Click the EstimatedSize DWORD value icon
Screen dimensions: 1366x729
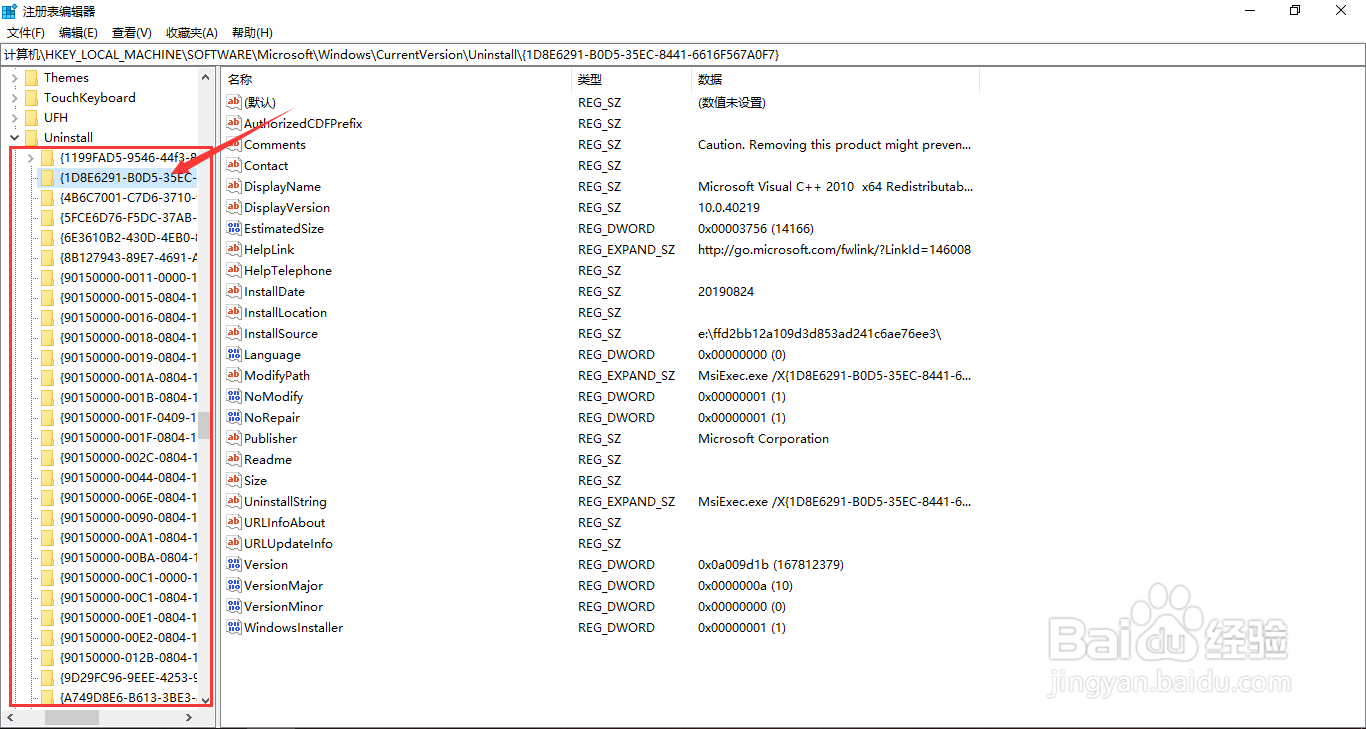(235, 228)
